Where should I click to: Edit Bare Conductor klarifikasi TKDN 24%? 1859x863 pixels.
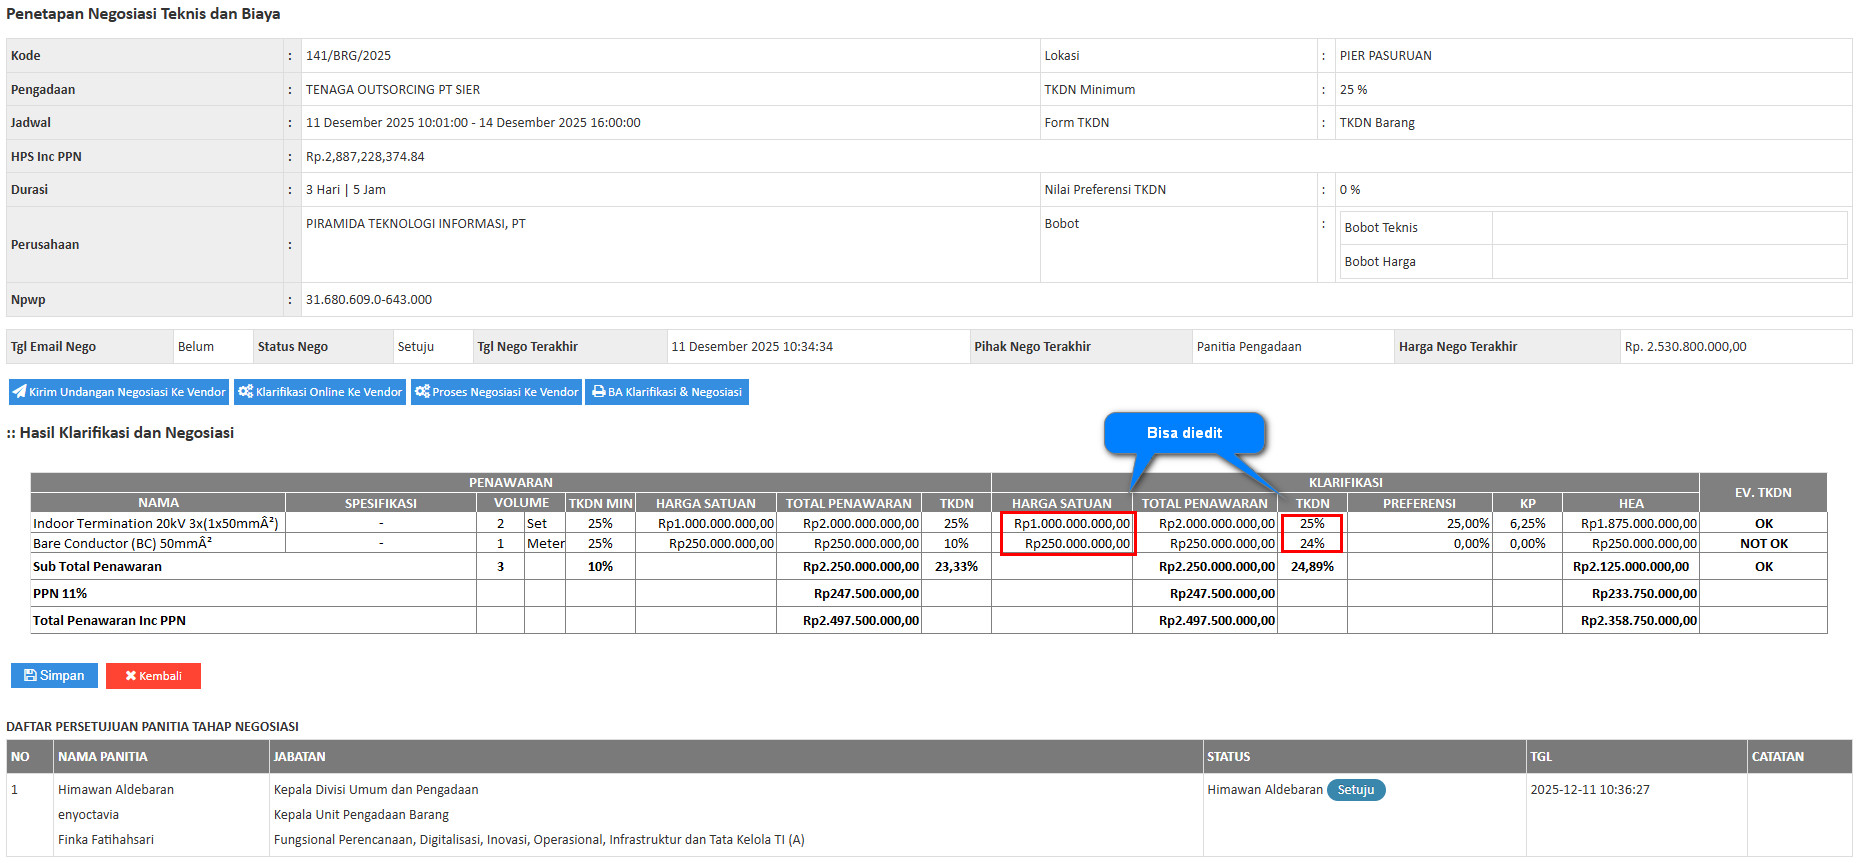[1312, 544]
